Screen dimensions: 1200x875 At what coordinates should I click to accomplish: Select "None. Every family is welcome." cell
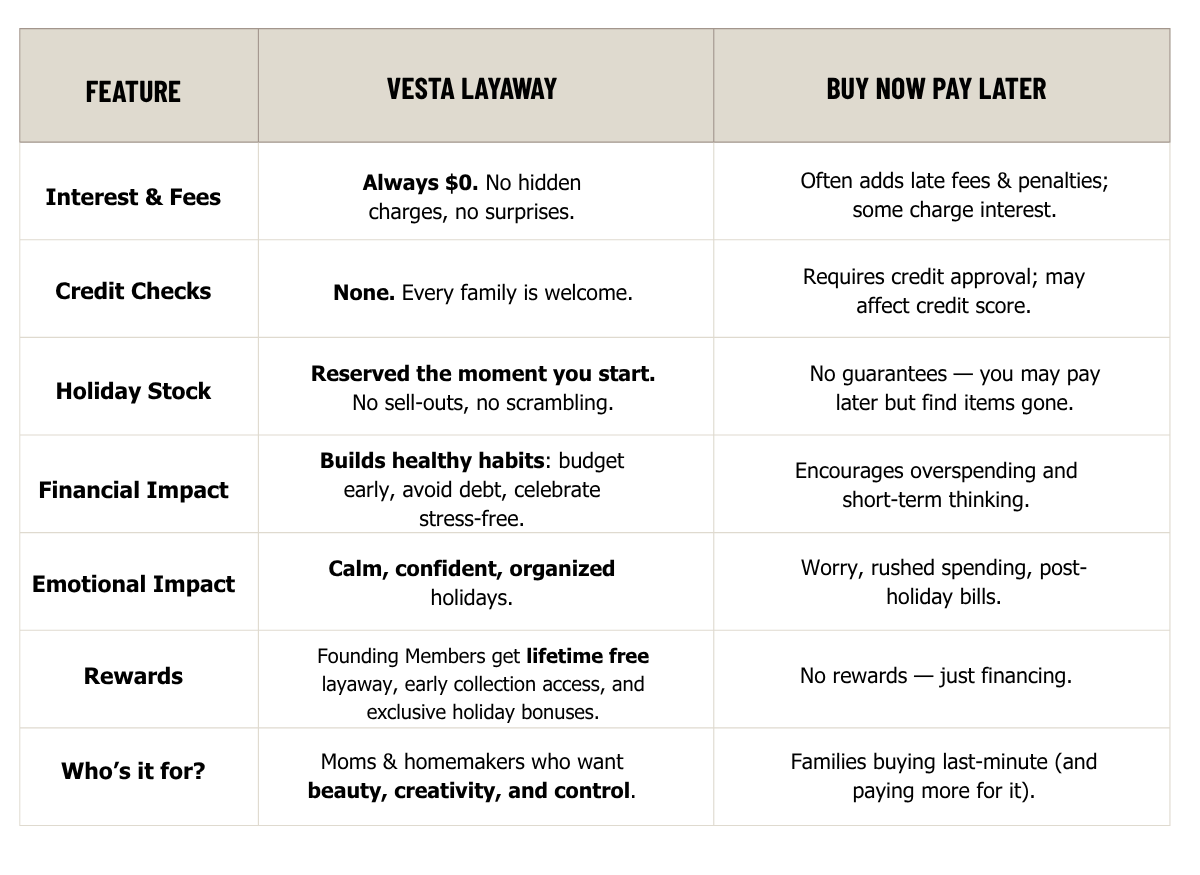[x=482, y=294]
